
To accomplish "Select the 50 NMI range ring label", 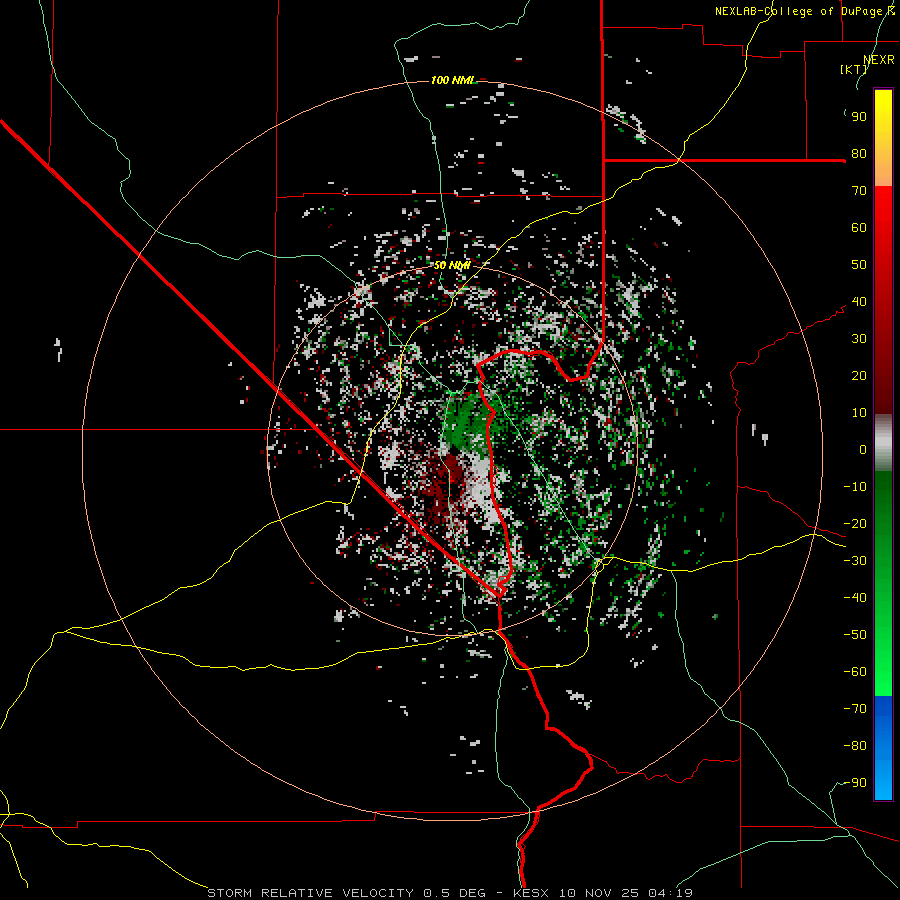I will (x=452, y=265).
